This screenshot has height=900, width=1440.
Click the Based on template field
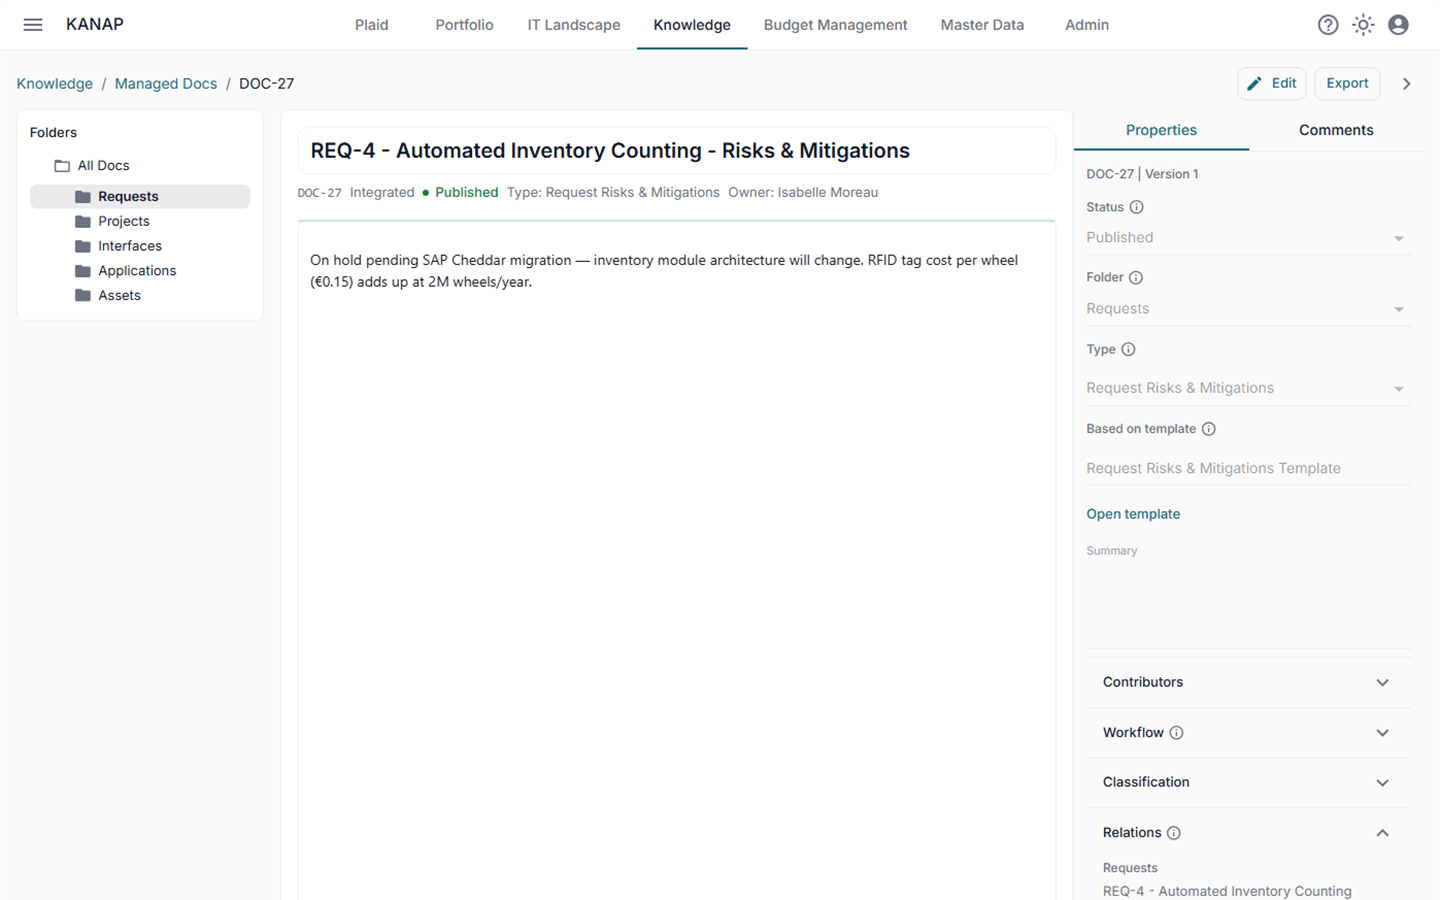[x=1248, y=468]
